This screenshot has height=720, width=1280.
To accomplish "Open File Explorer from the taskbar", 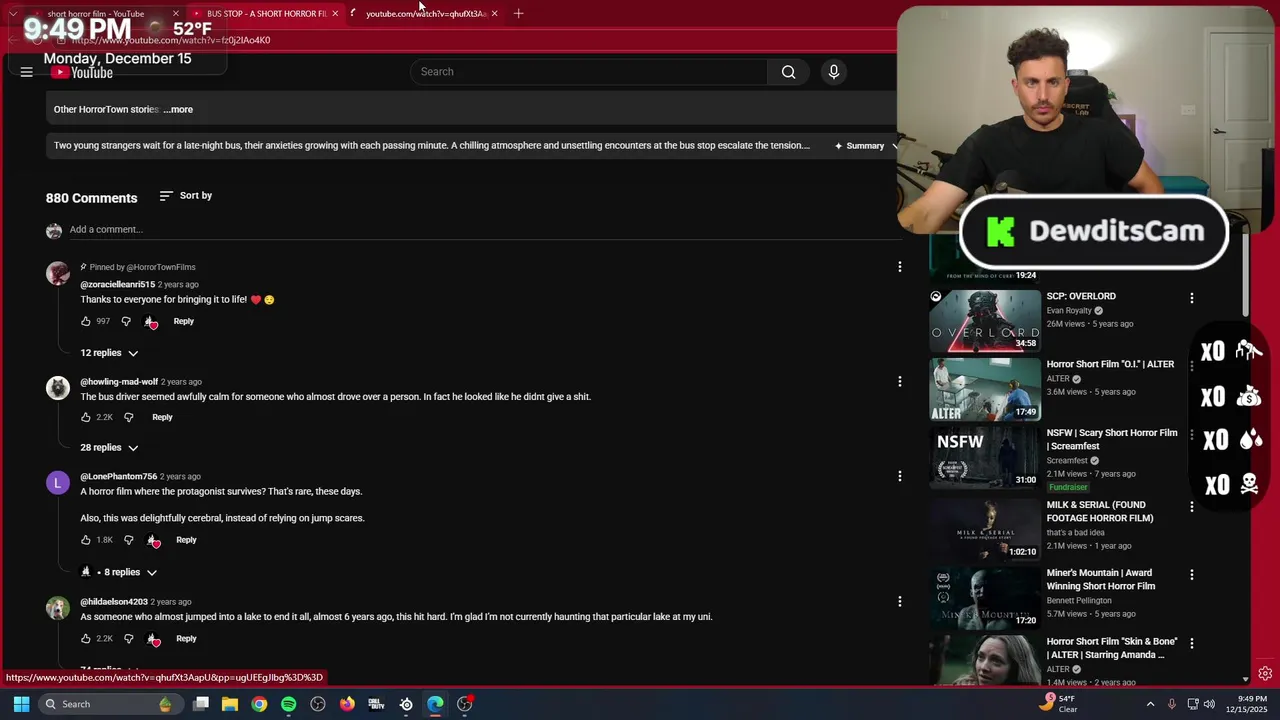I will (230, 704).
